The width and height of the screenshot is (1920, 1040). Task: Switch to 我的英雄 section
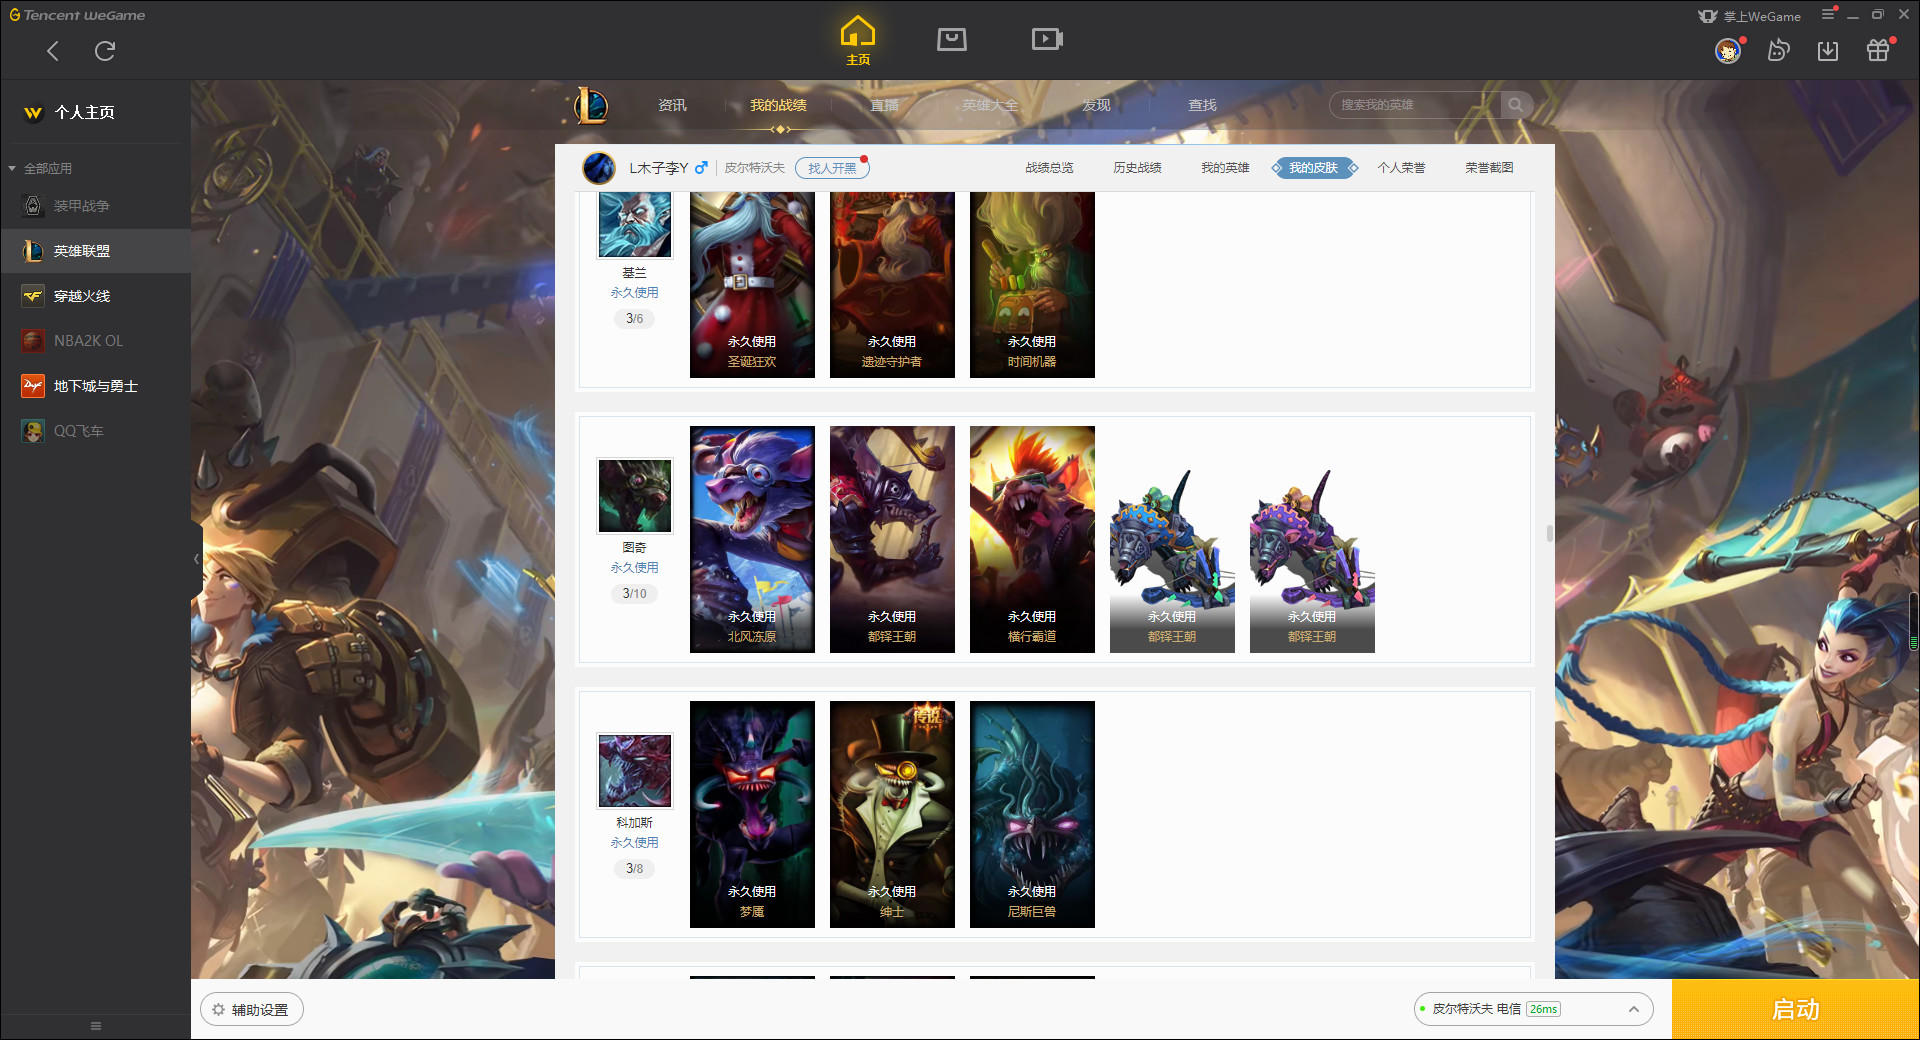click(x=1225, y=168)
